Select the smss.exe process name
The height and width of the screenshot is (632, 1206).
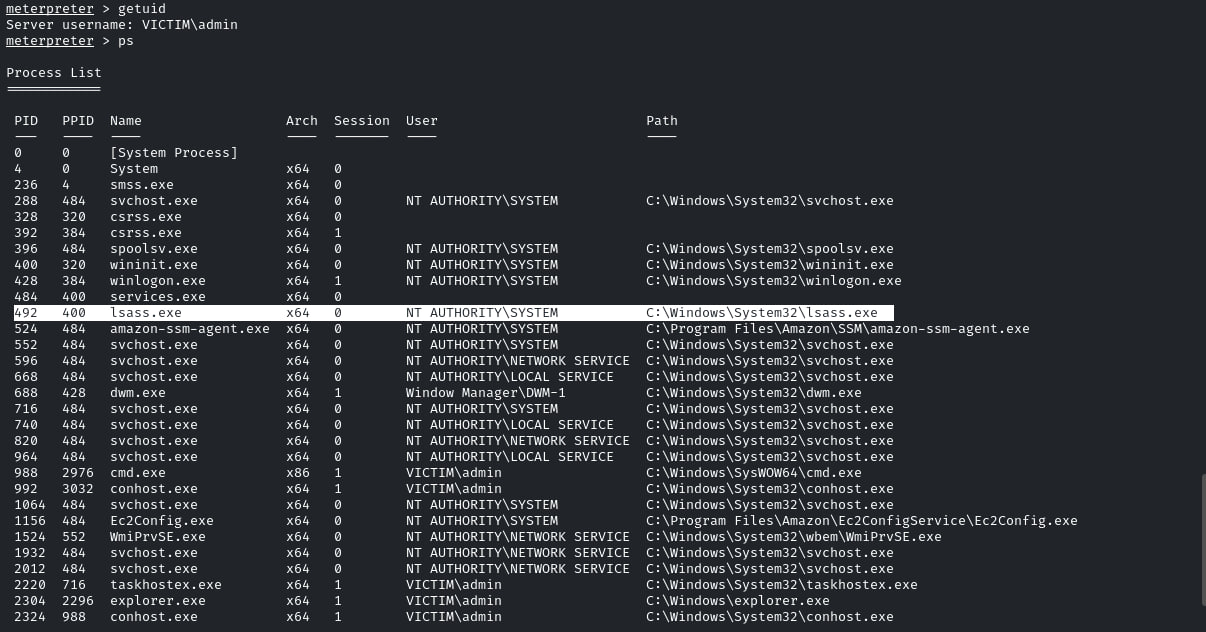tap(142, 185)
